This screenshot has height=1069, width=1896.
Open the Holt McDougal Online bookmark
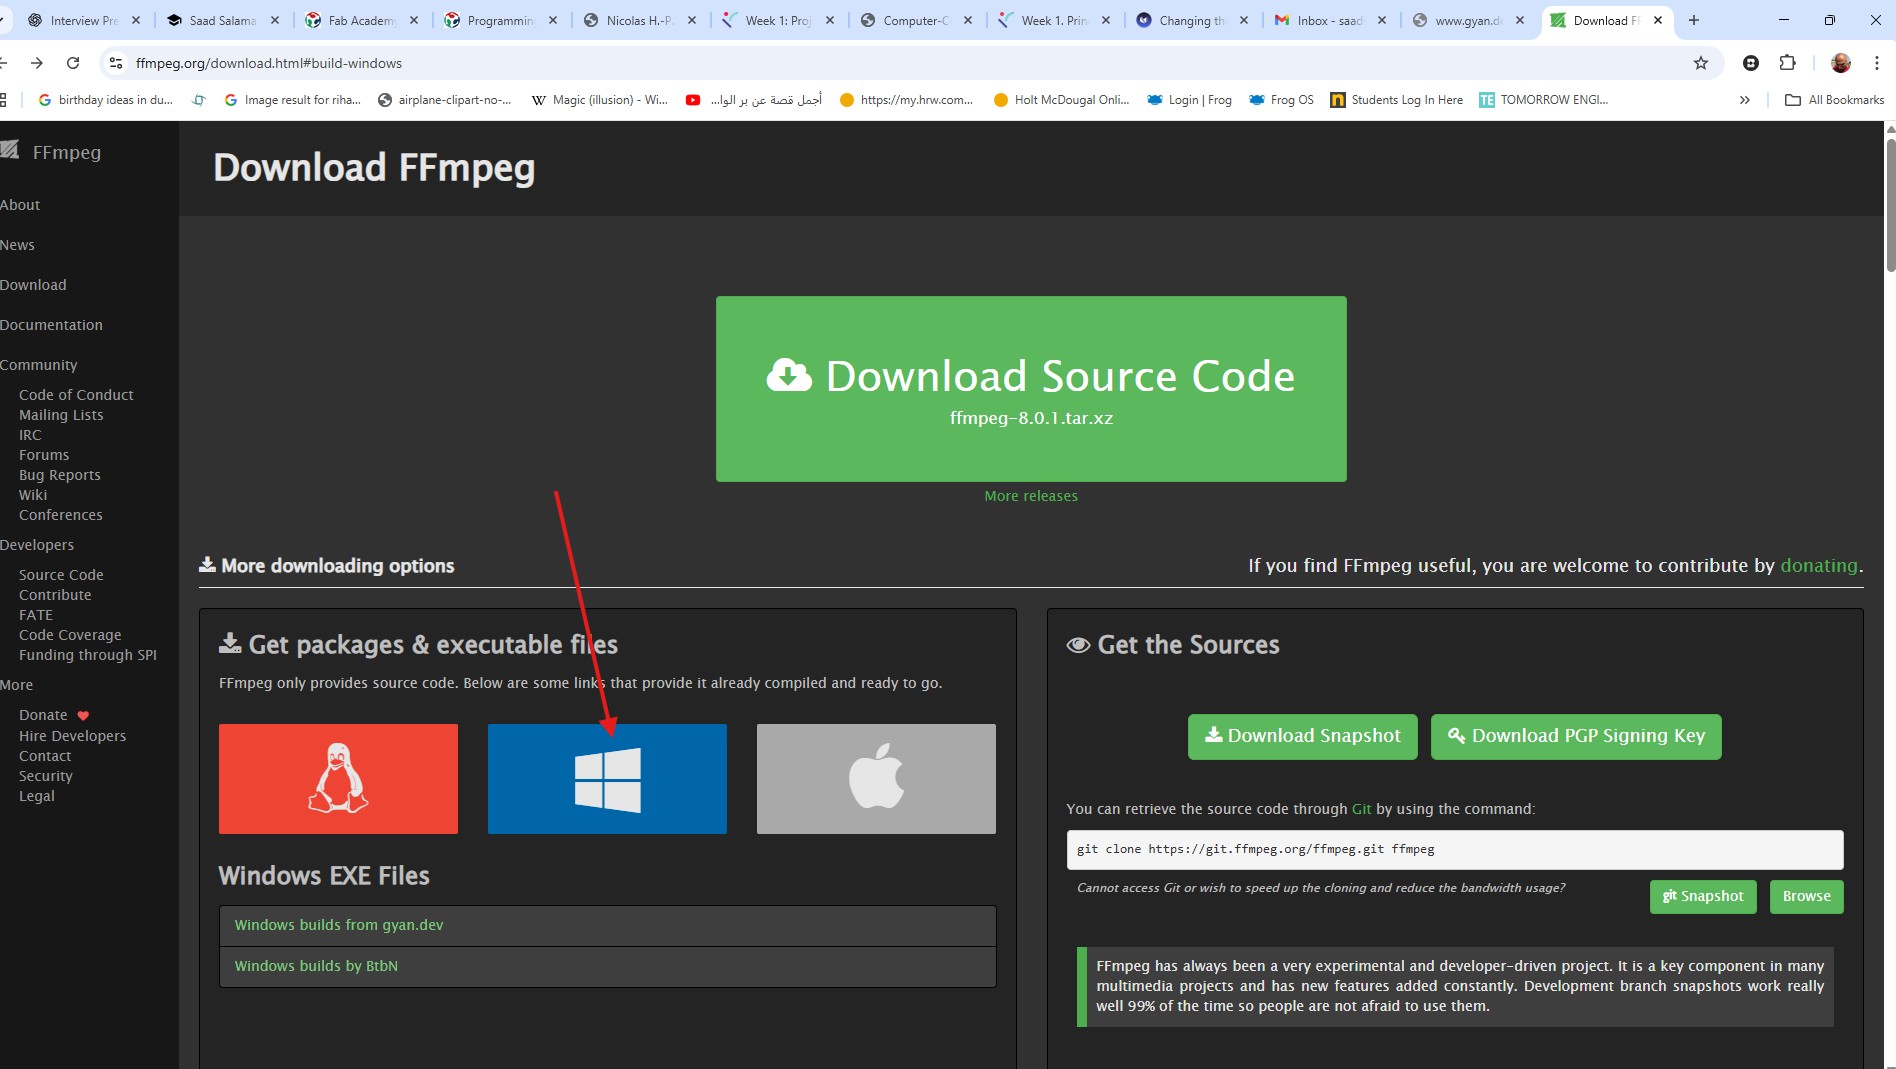tap(1061, 100)
